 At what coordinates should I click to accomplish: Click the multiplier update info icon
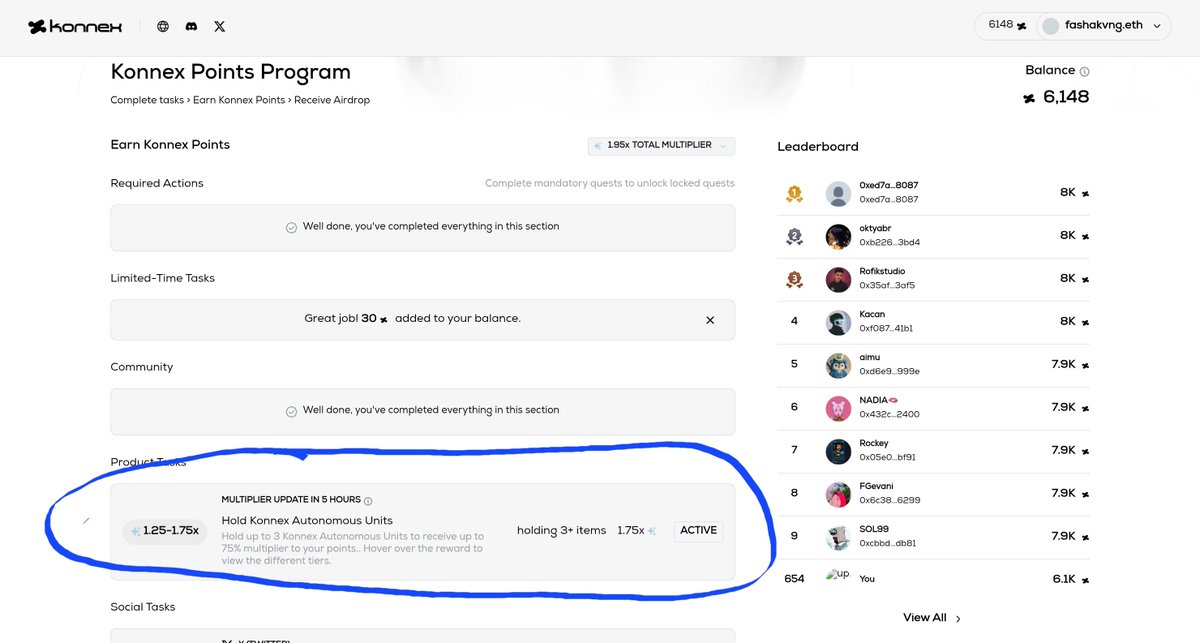368,501
